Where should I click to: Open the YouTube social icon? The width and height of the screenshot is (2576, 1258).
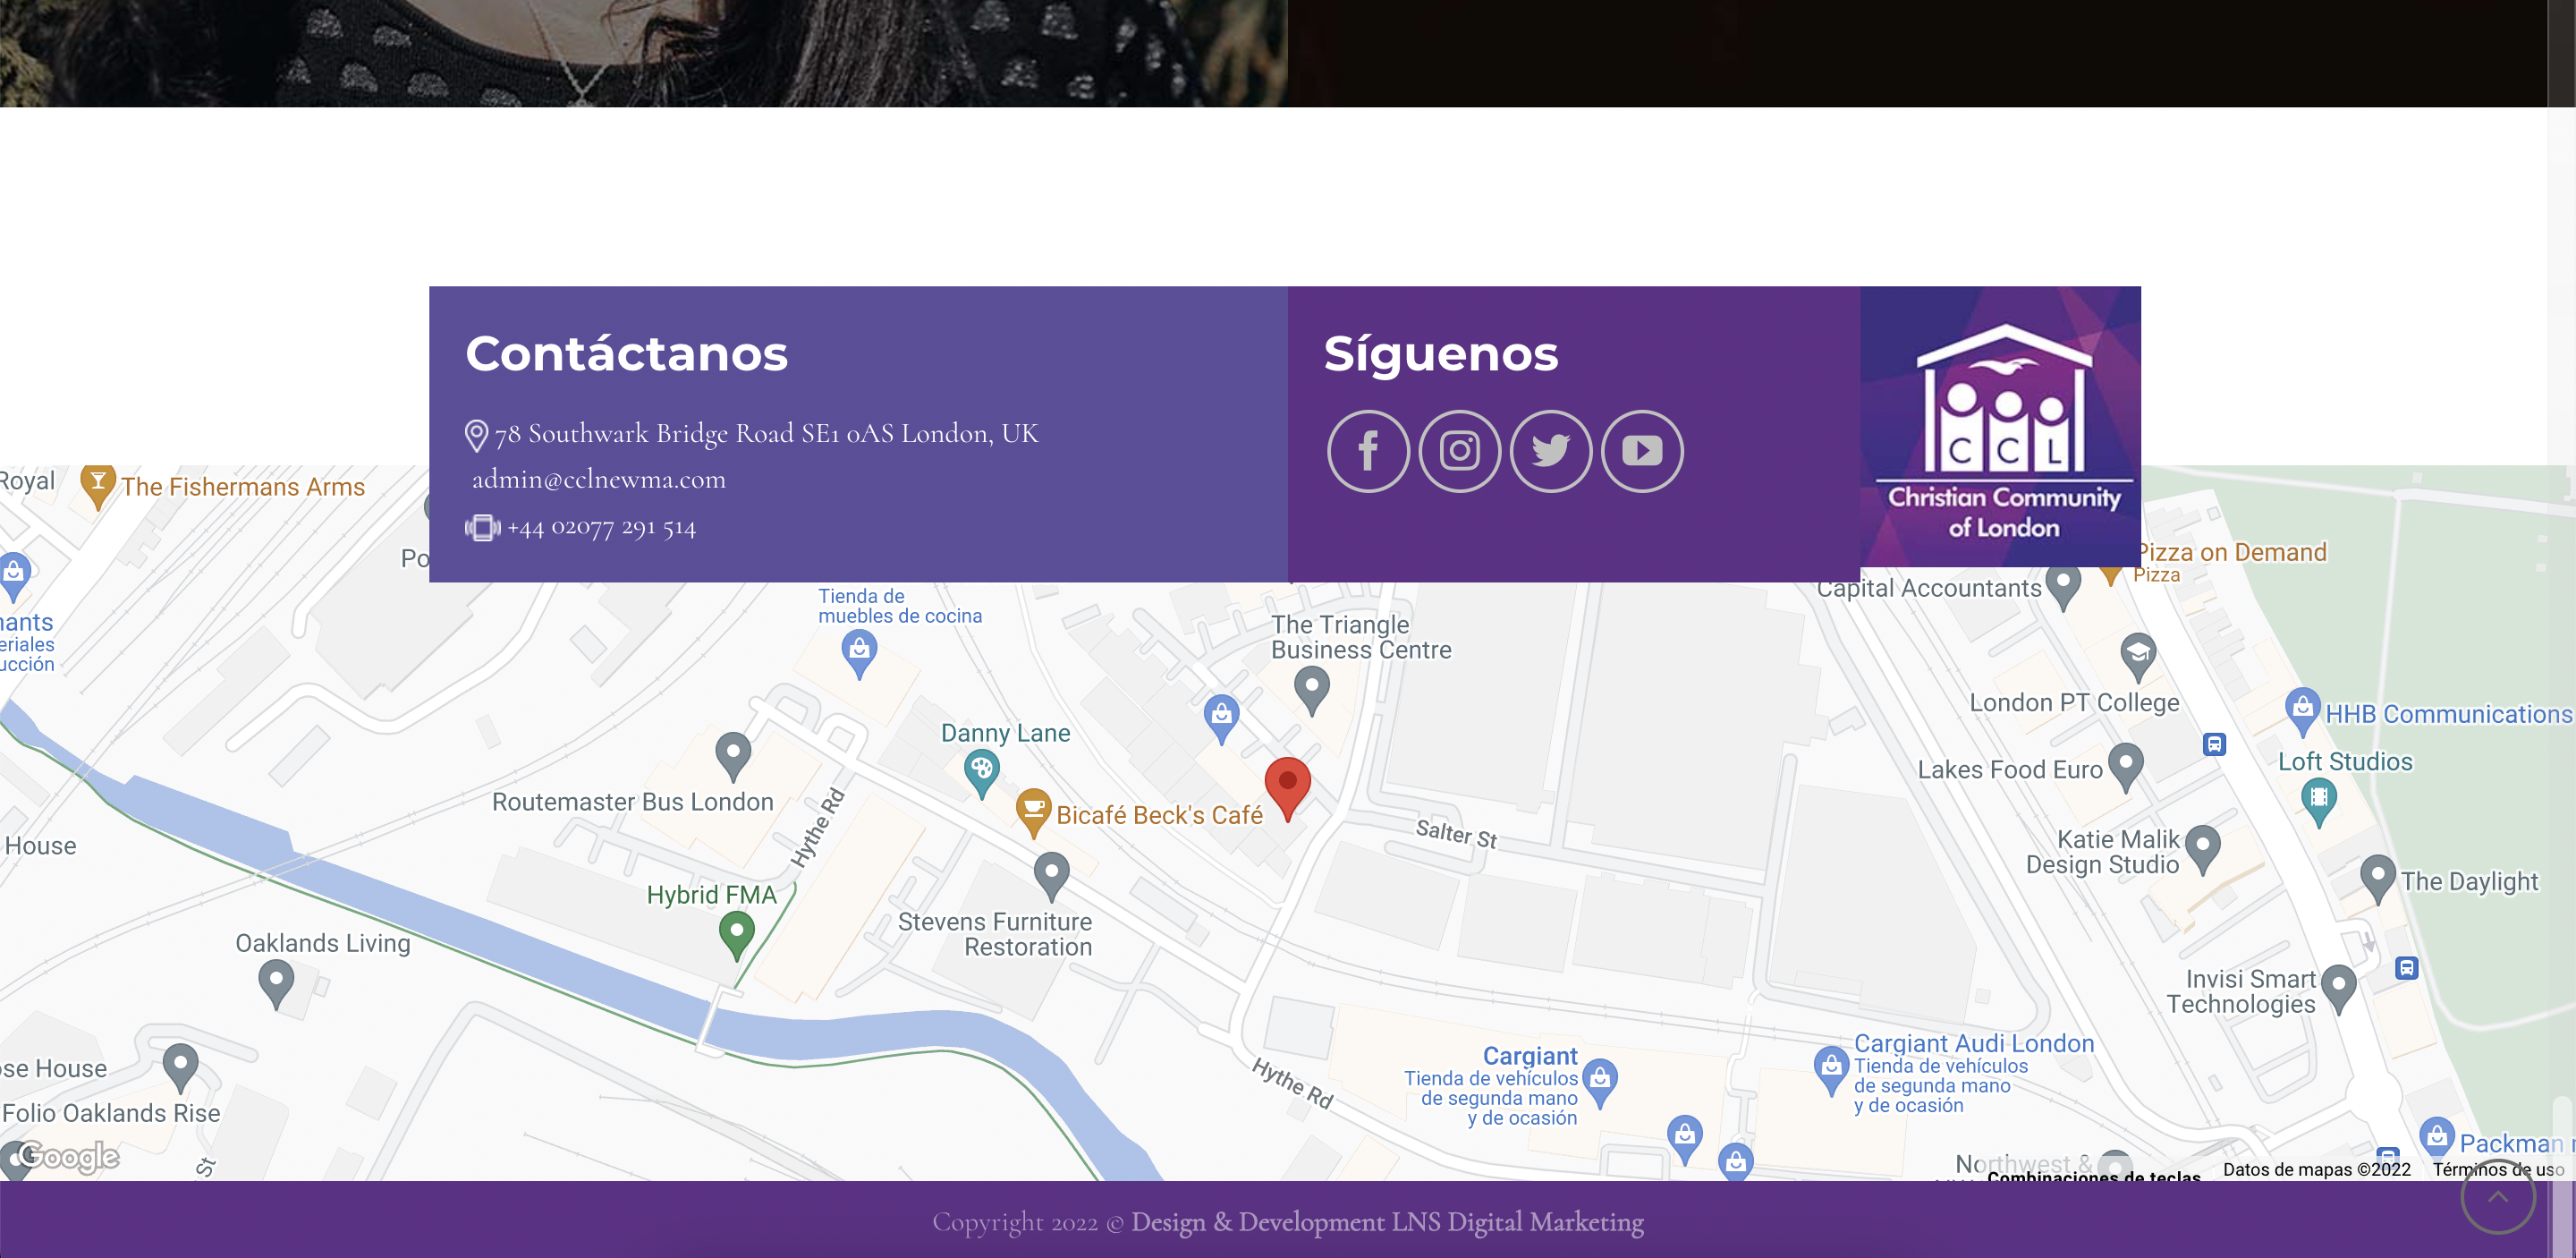coord(1642,451)
